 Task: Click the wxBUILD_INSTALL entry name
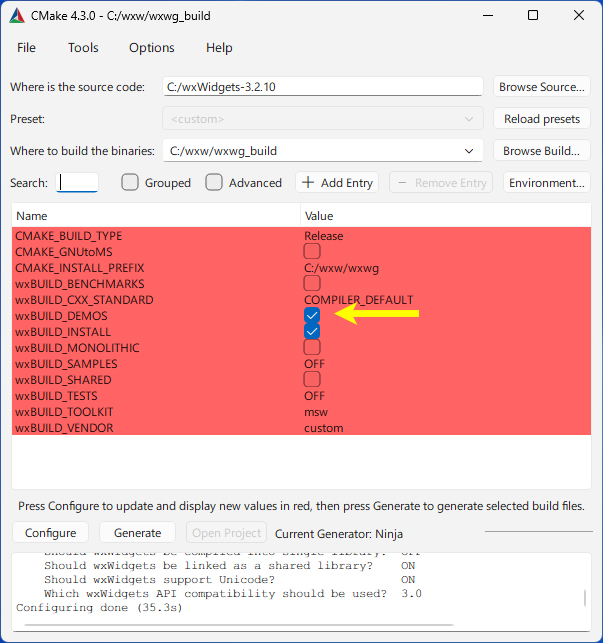click(x=63, y=332)
